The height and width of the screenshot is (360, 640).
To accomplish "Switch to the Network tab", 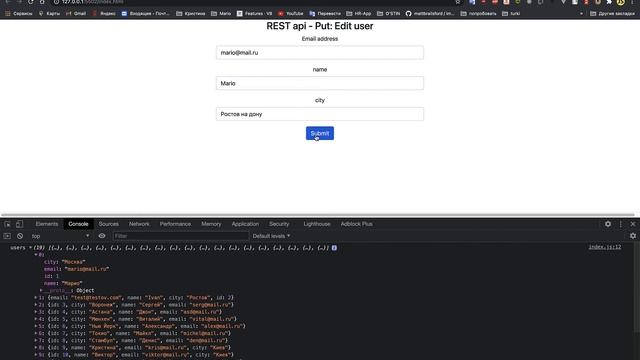I will pyautogui.click(x=139, y=224).
